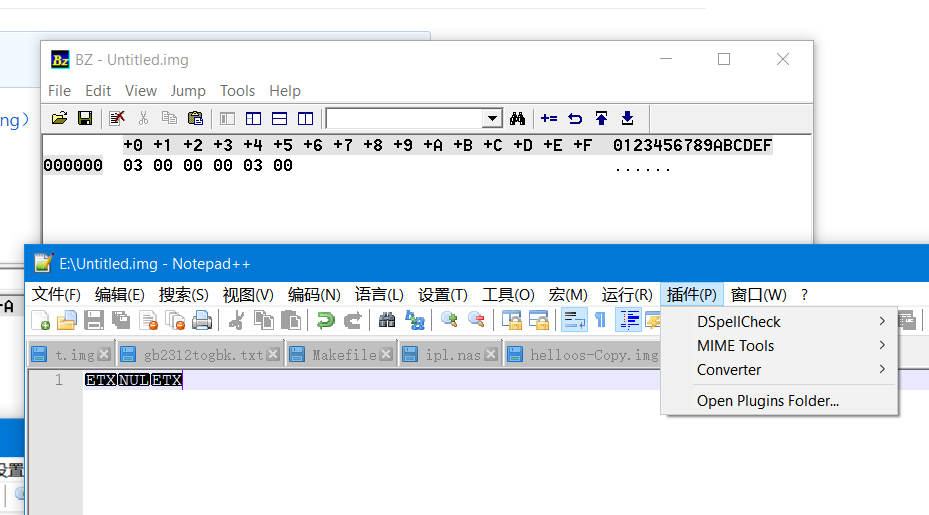Image resolution: width=929 pixels, height=515 pixels.
Task: Split BZ window horizontally icon
Action: click(x=280, y=119)
